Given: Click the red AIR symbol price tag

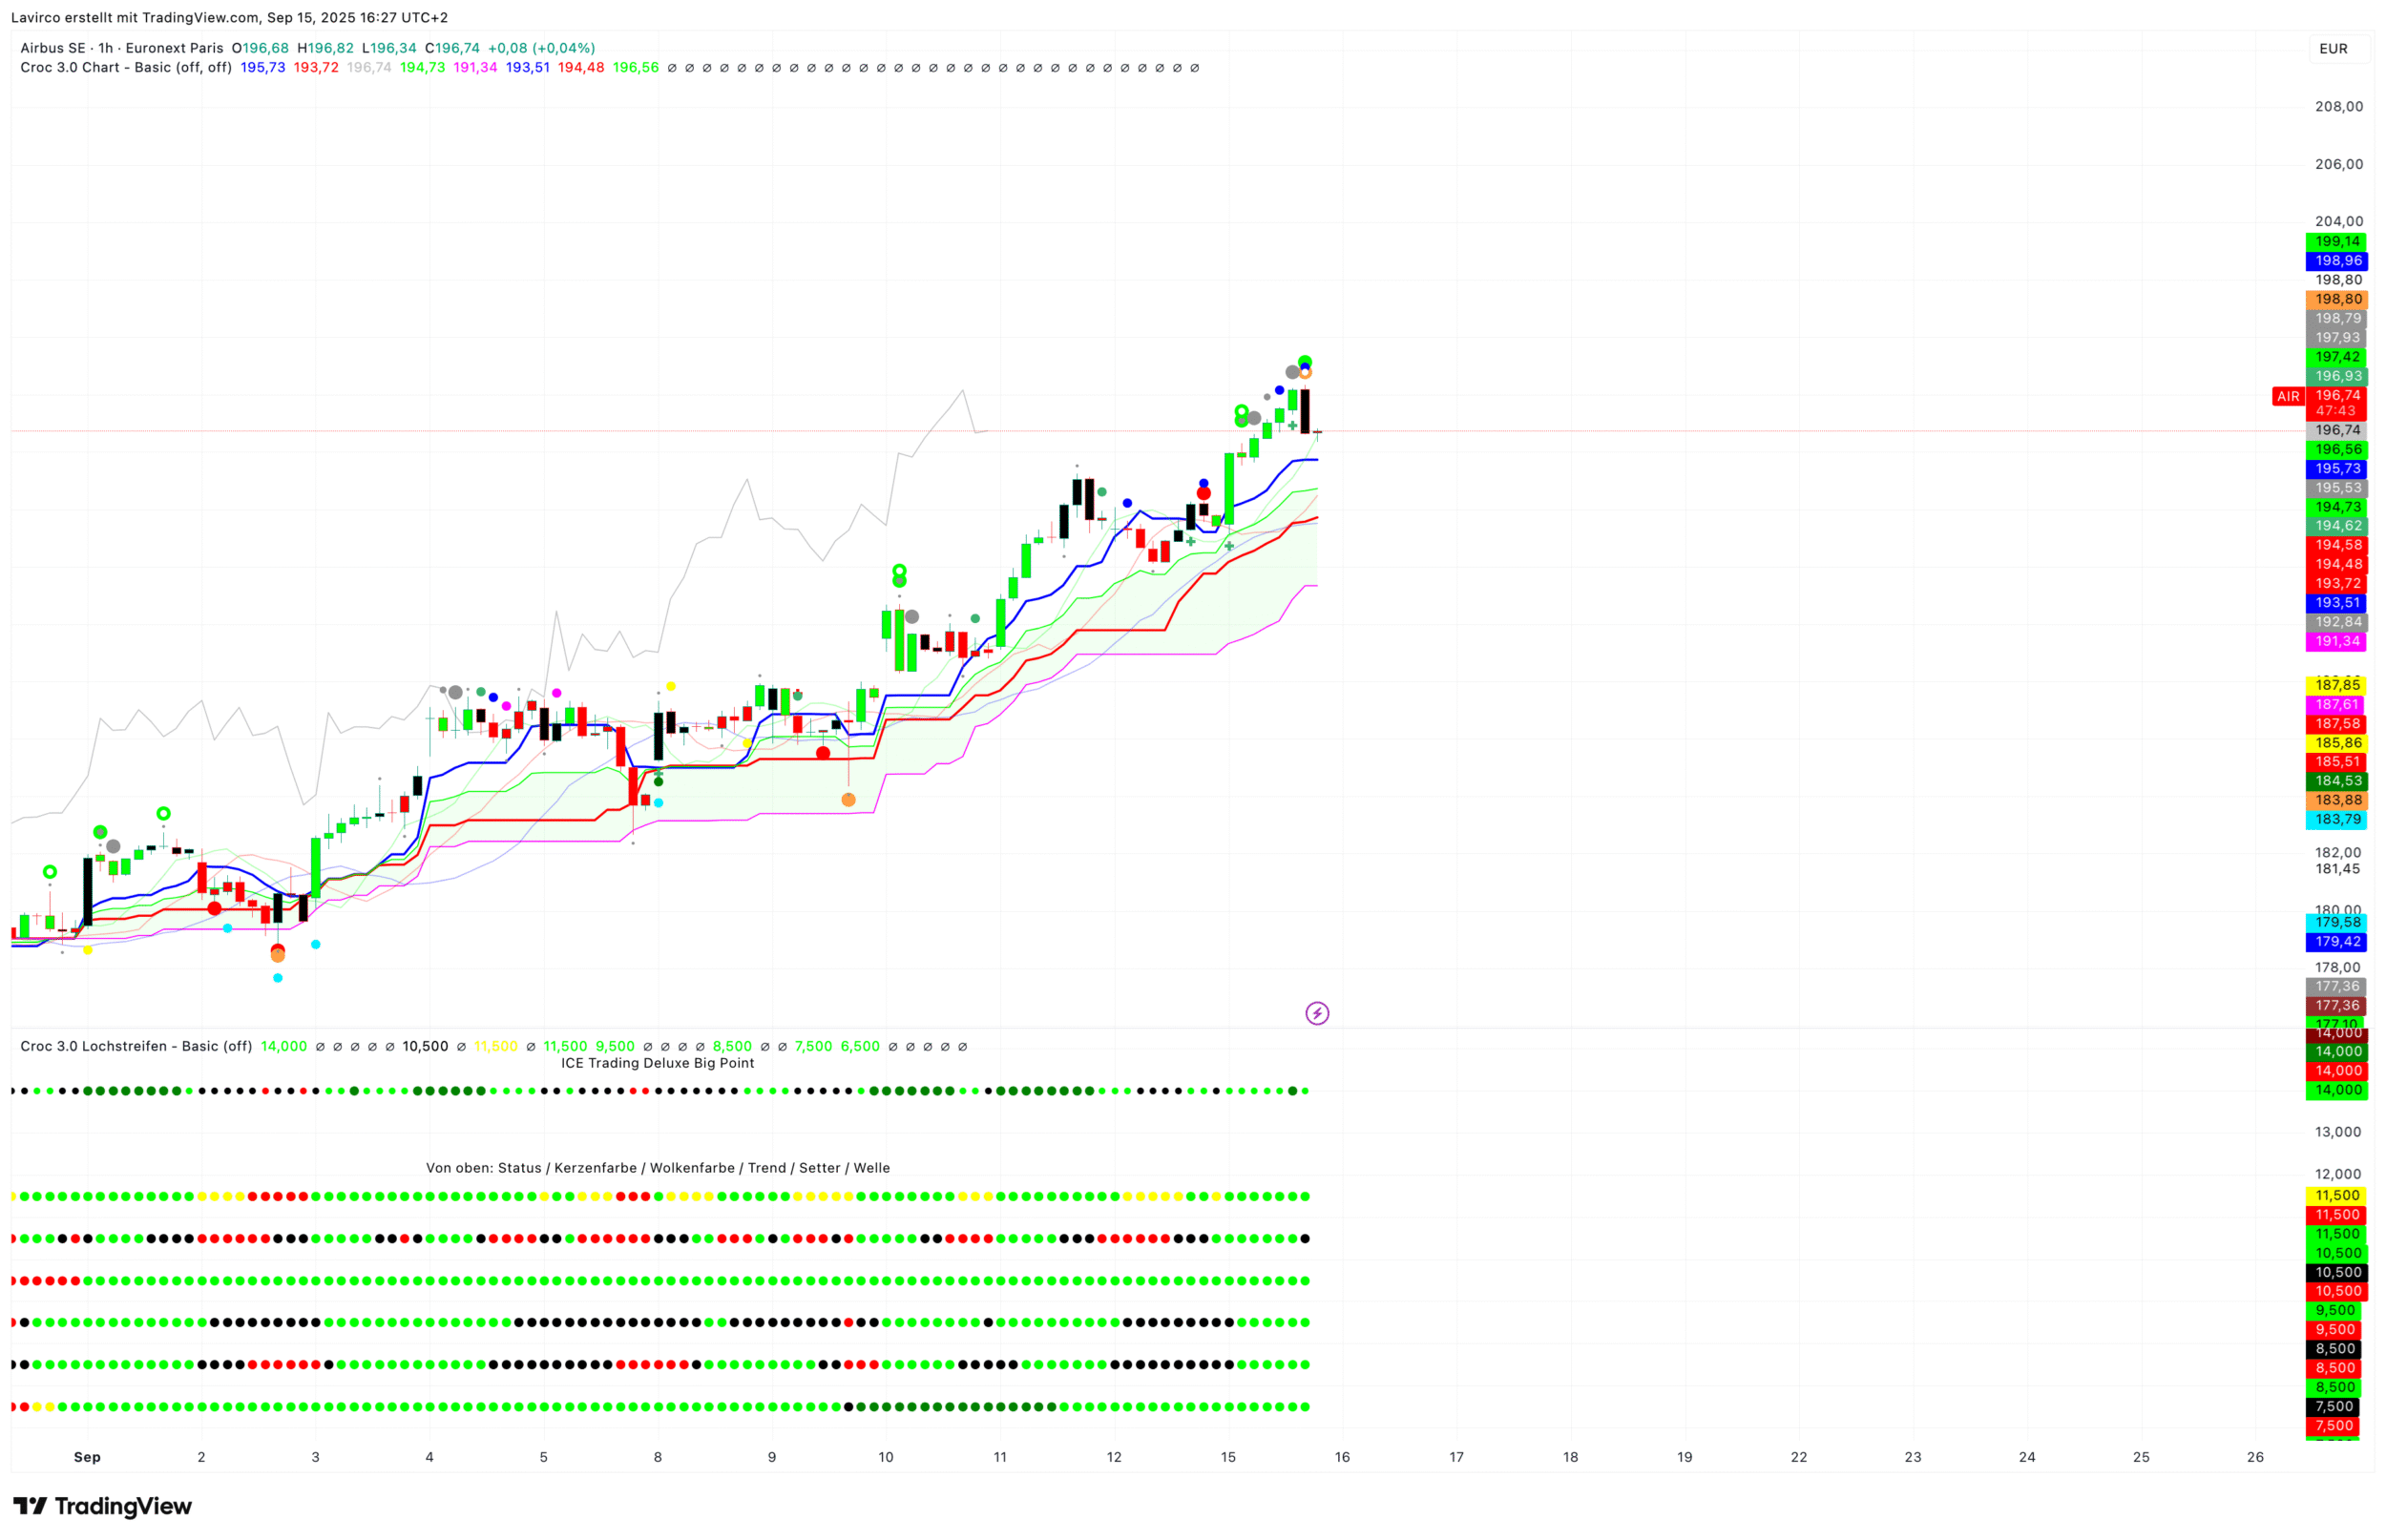Looking at the screenshot, I should point(2287,397).
